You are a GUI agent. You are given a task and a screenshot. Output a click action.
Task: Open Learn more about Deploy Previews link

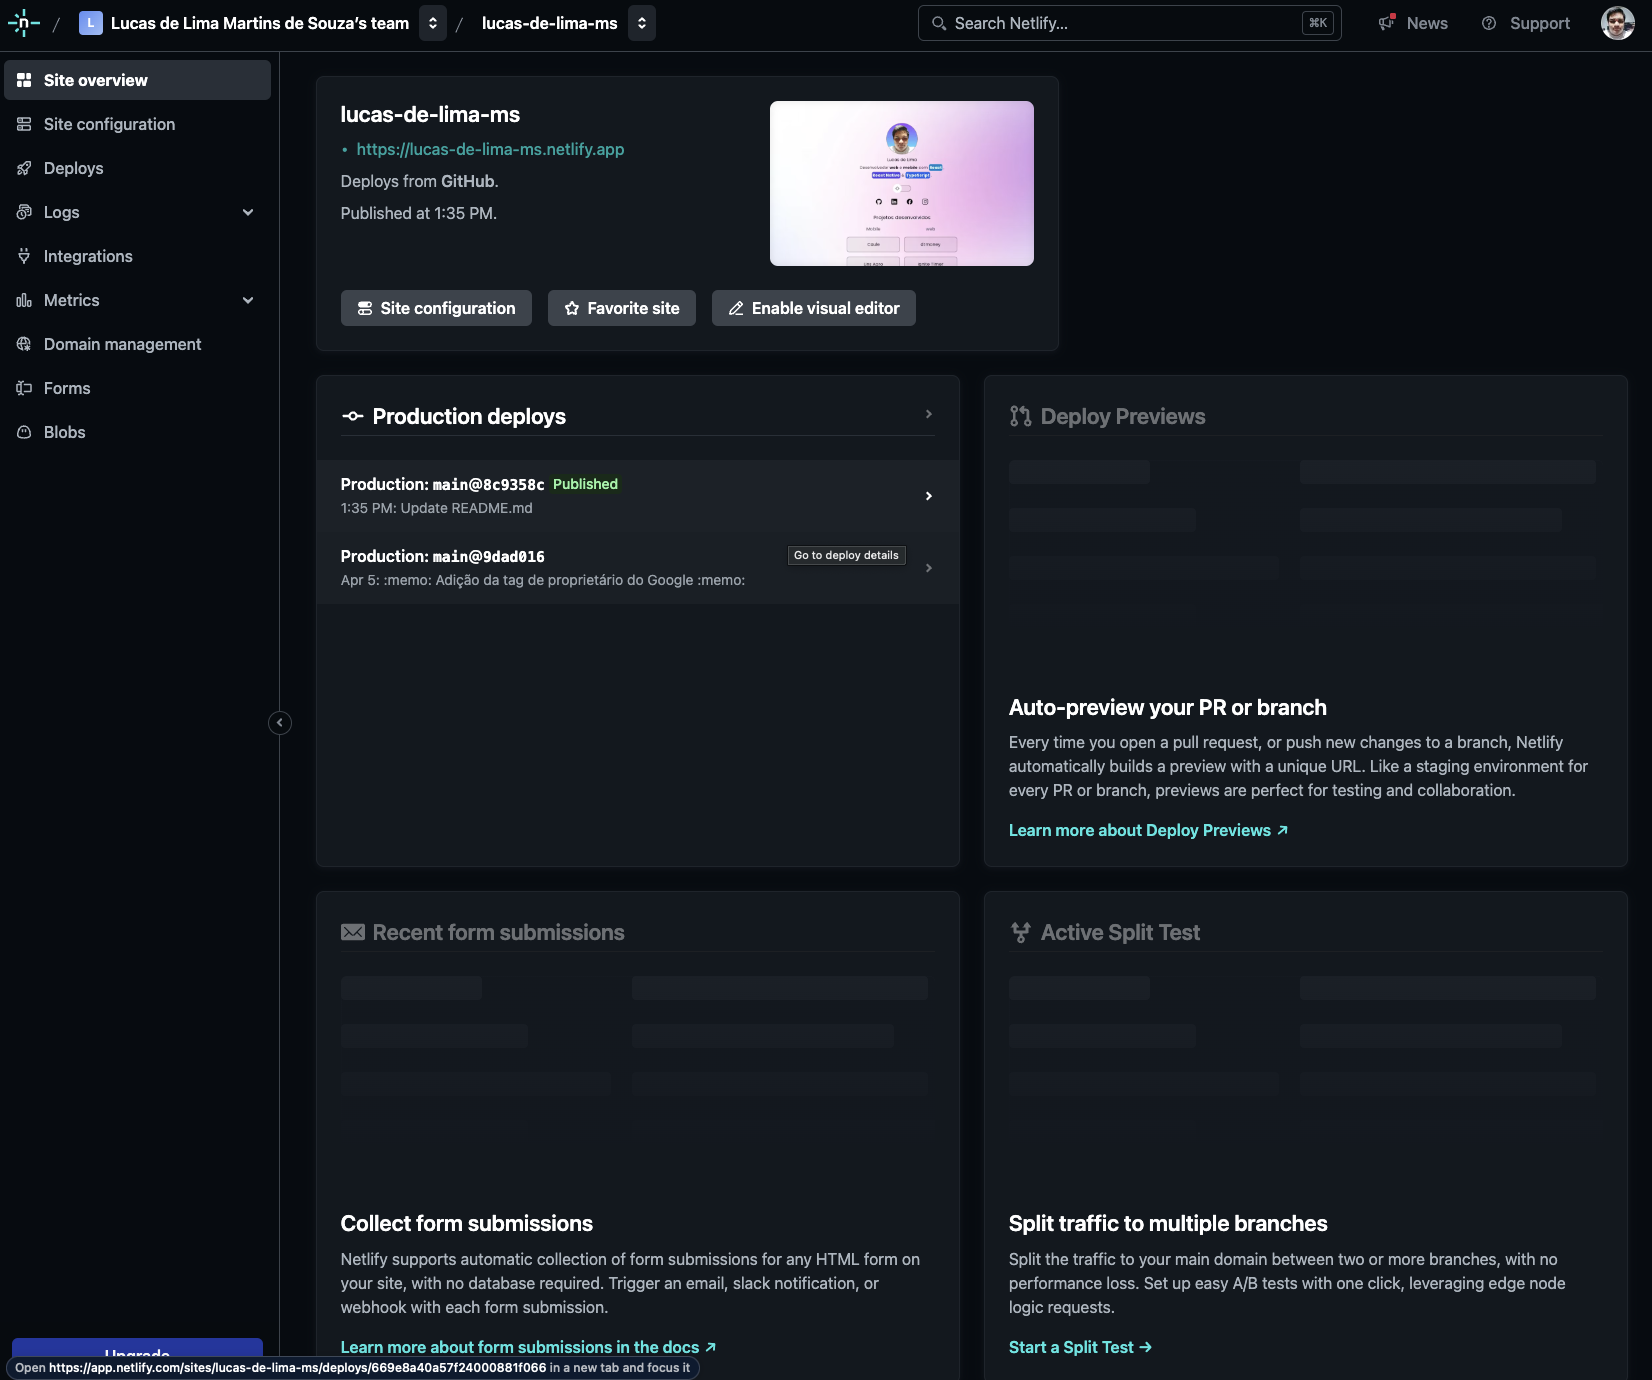(x=1148, y=830)
